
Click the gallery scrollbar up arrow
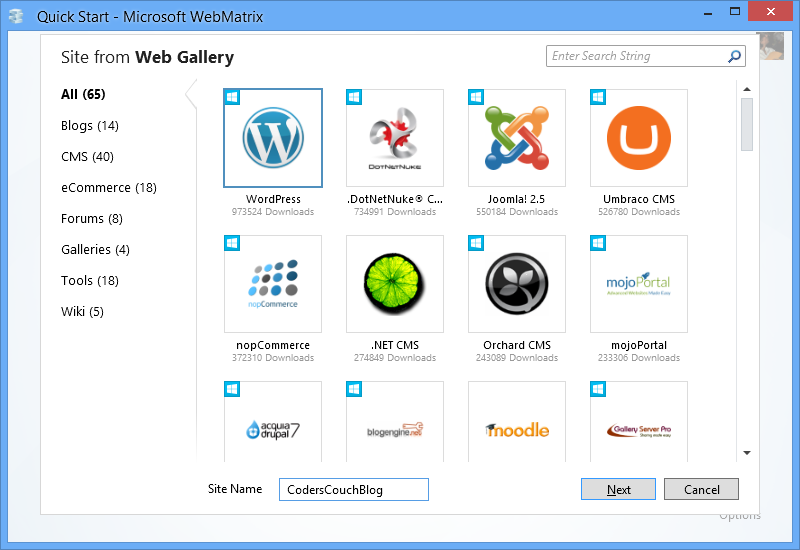pos(747,89)
